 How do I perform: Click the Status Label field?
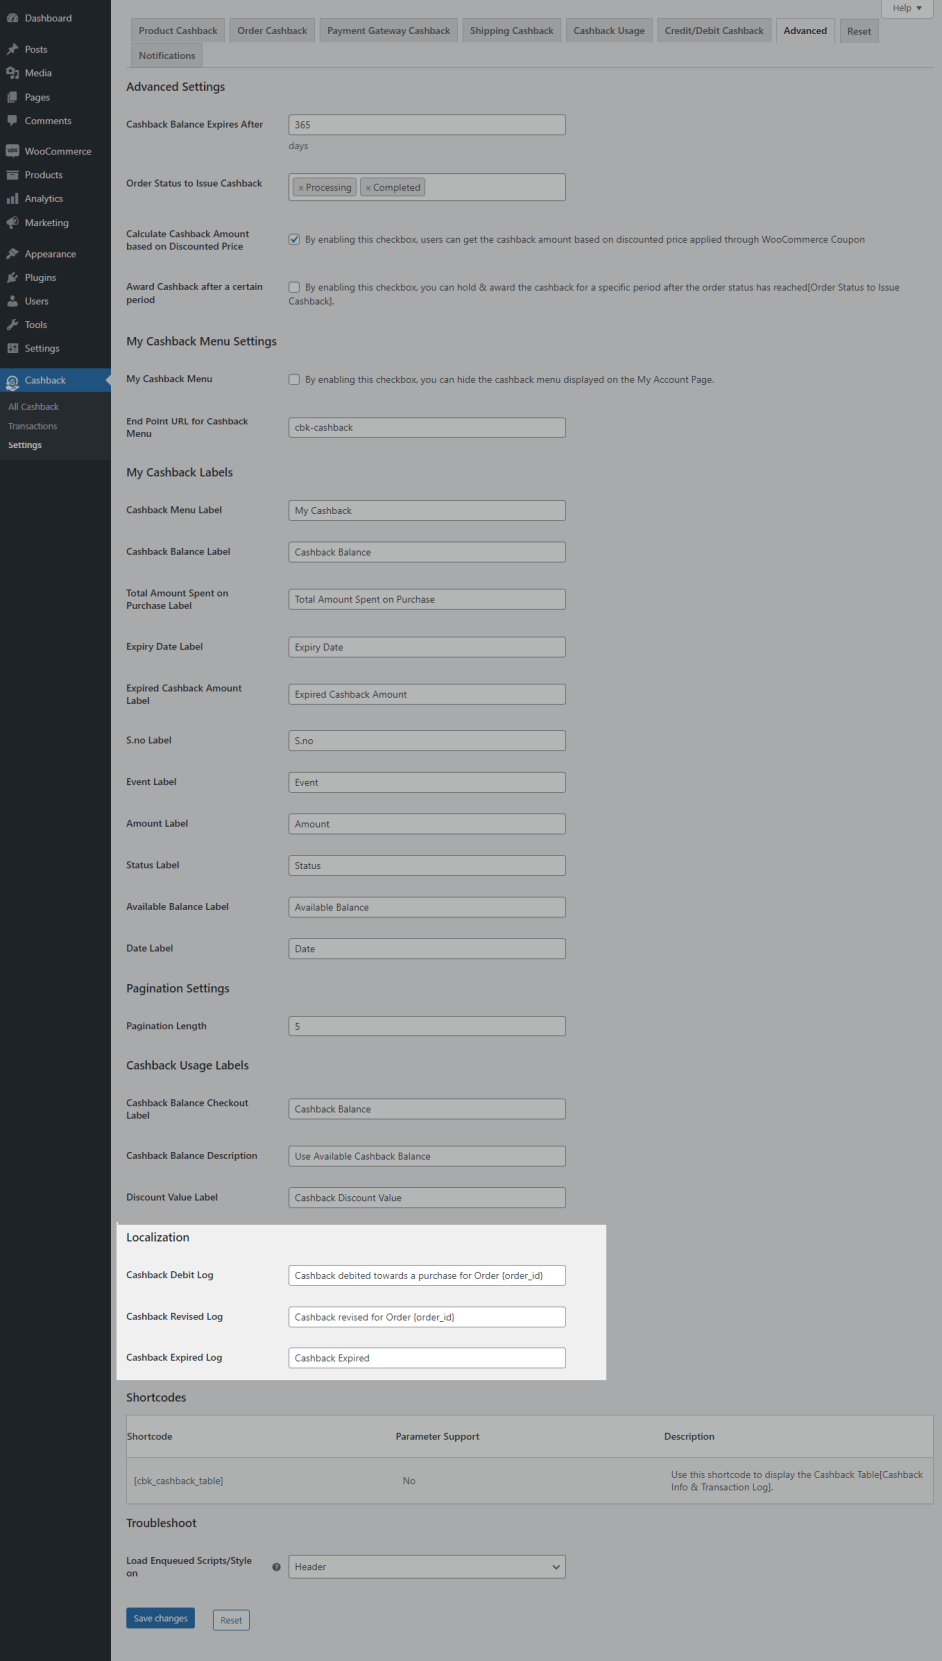pyautogui.click(x=427, y=866)
